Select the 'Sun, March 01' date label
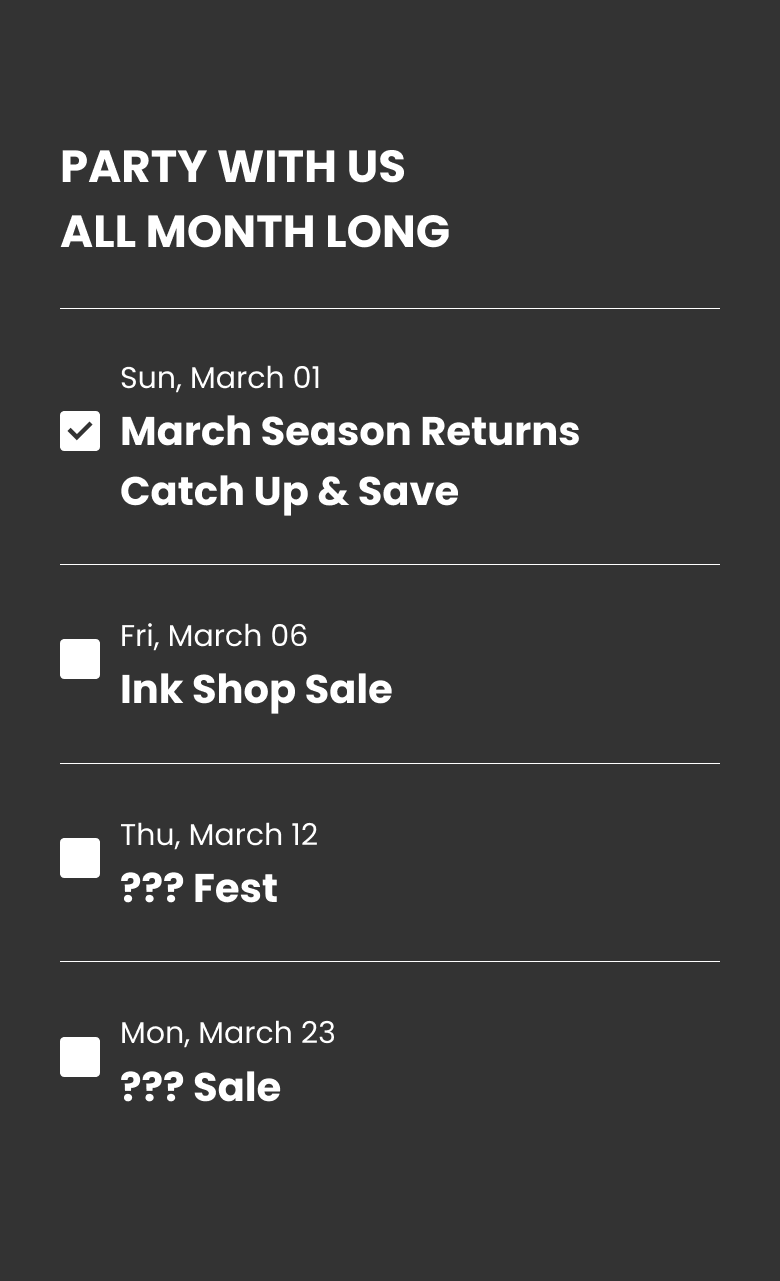This screenshot has height=1281, width=780. tap(220, 378)
